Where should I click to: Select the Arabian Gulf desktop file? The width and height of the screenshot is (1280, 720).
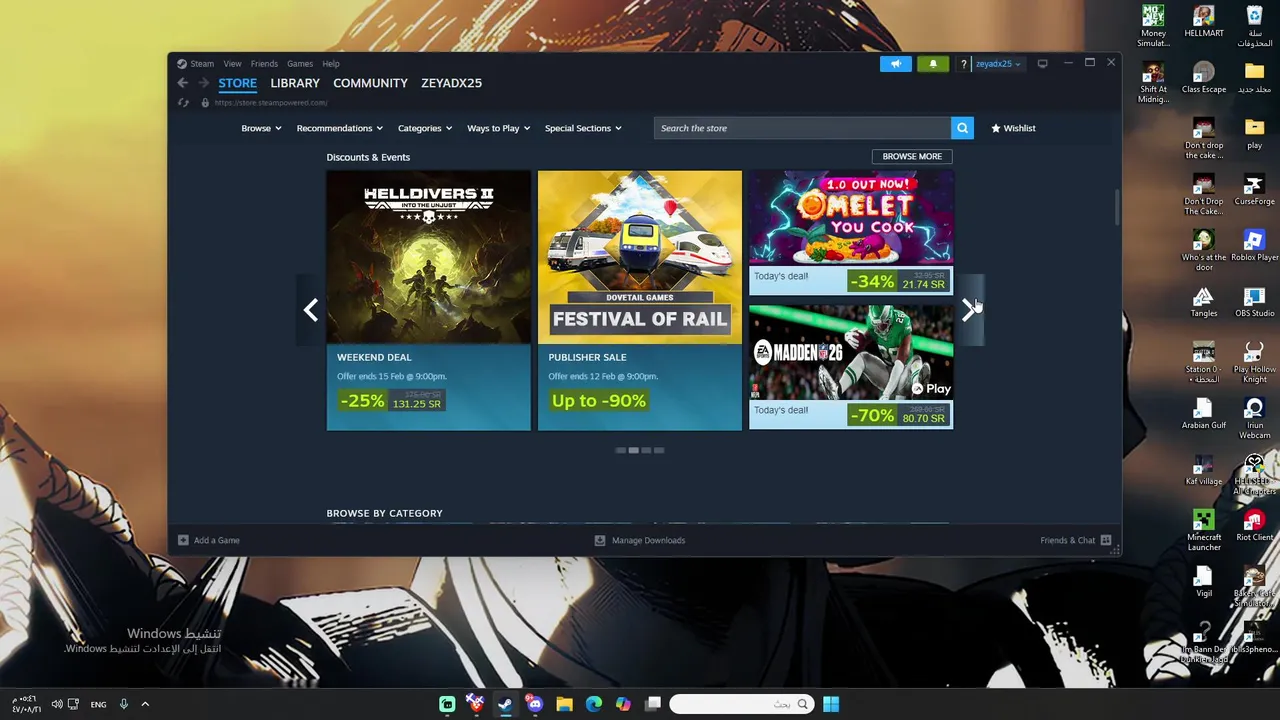click(1204, 414)
